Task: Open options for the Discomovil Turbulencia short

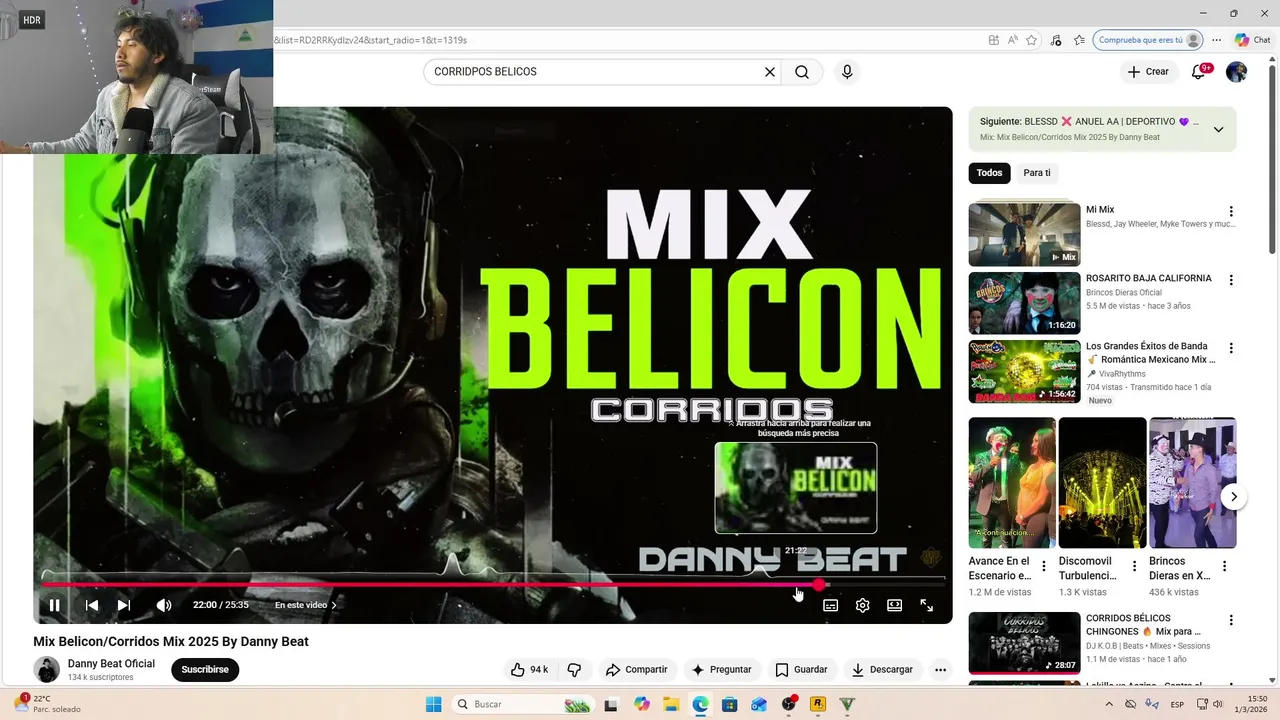Action: pyautogui.click(x=1134, y=566)
